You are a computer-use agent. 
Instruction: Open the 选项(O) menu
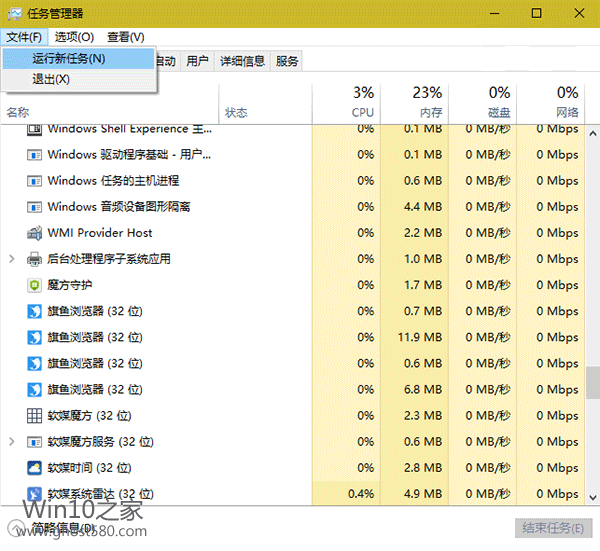[x=74, y=37]
